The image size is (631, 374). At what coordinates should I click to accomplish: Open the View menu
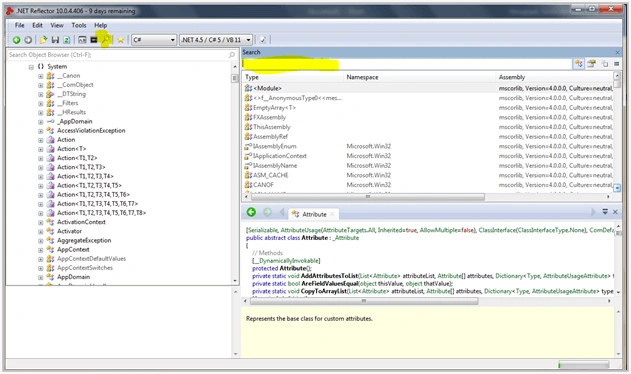[57, 25]
